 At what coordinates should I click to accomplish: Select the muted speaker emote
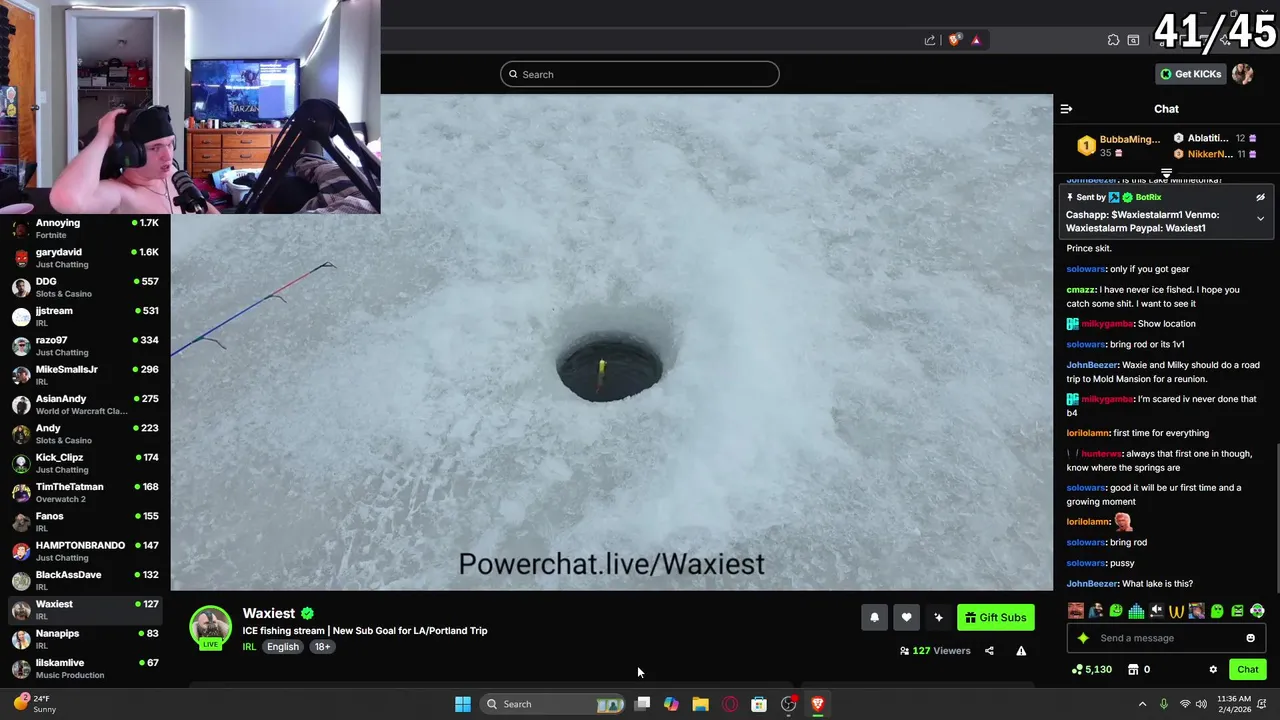[x=1156, y=610]
